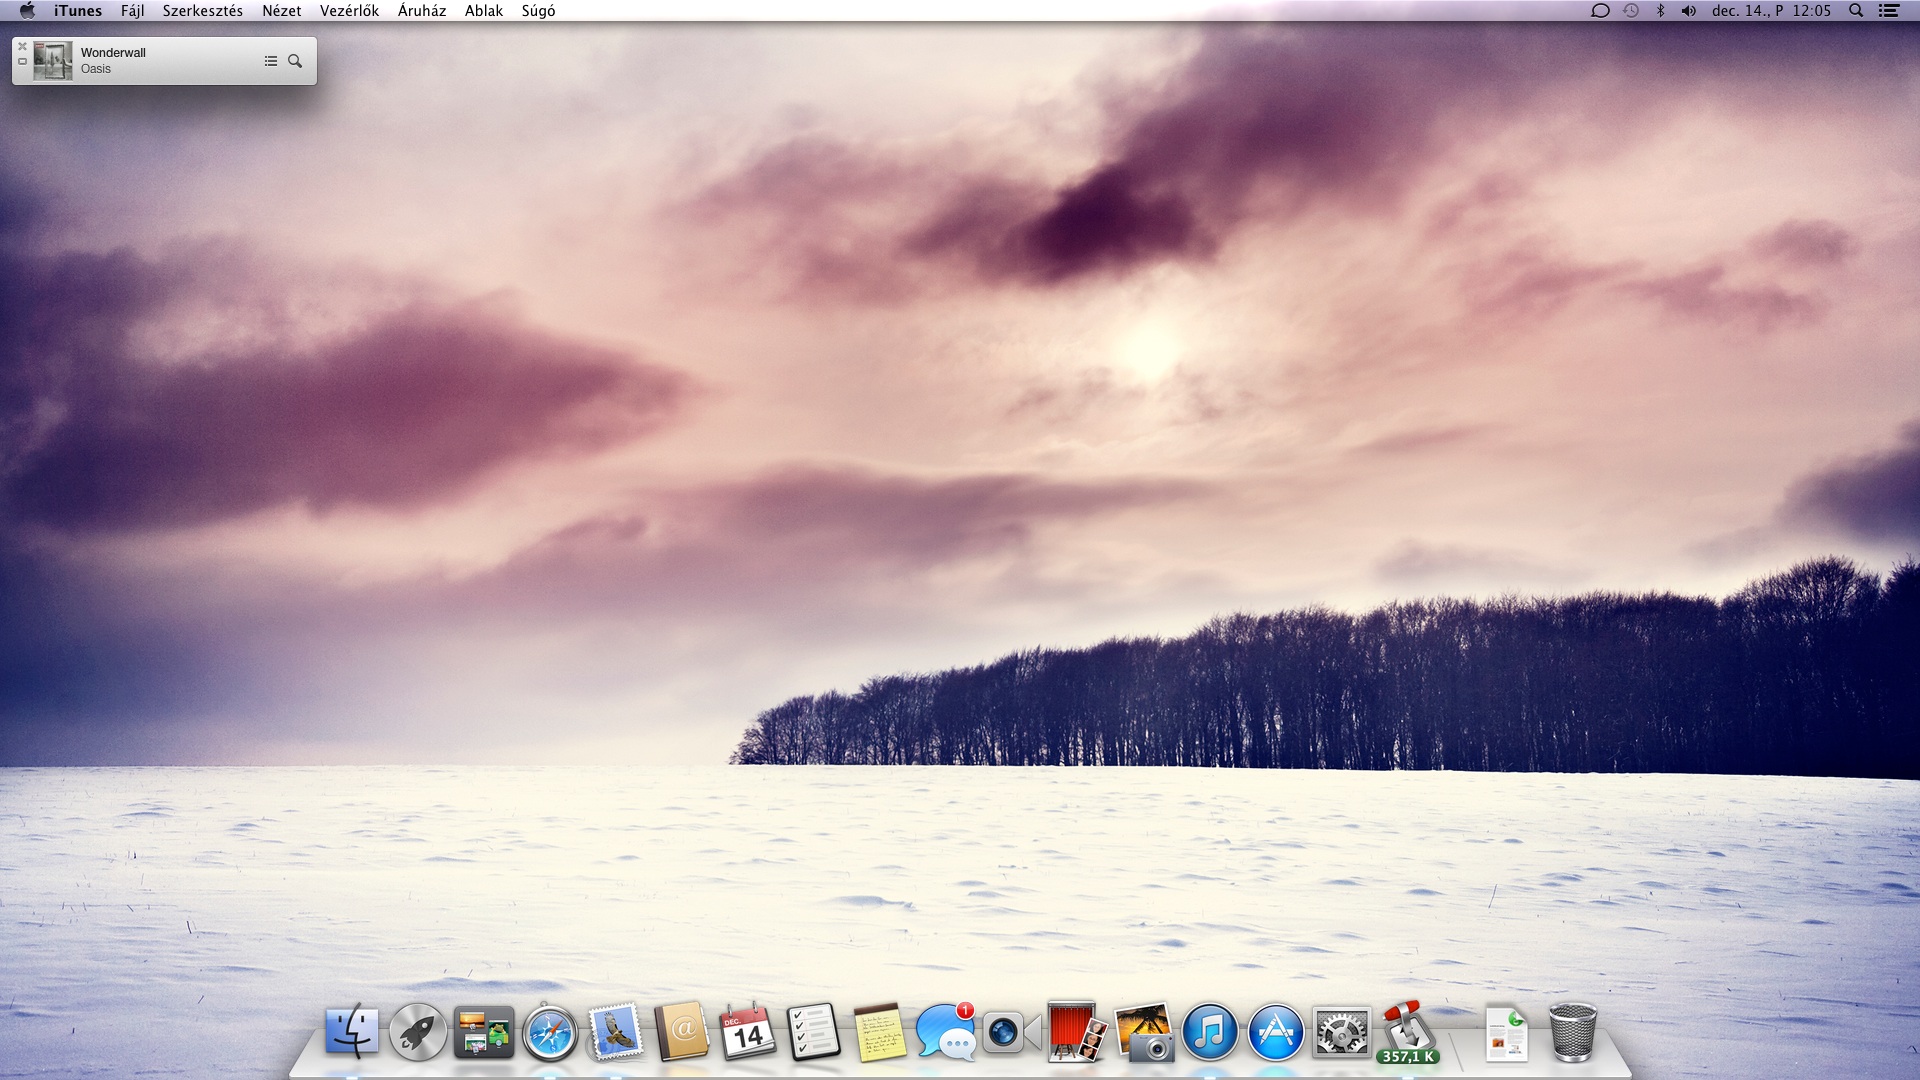The image size is (1920, 1080).
Task: Click the Messages status bubble icon
Action: 1600,11
